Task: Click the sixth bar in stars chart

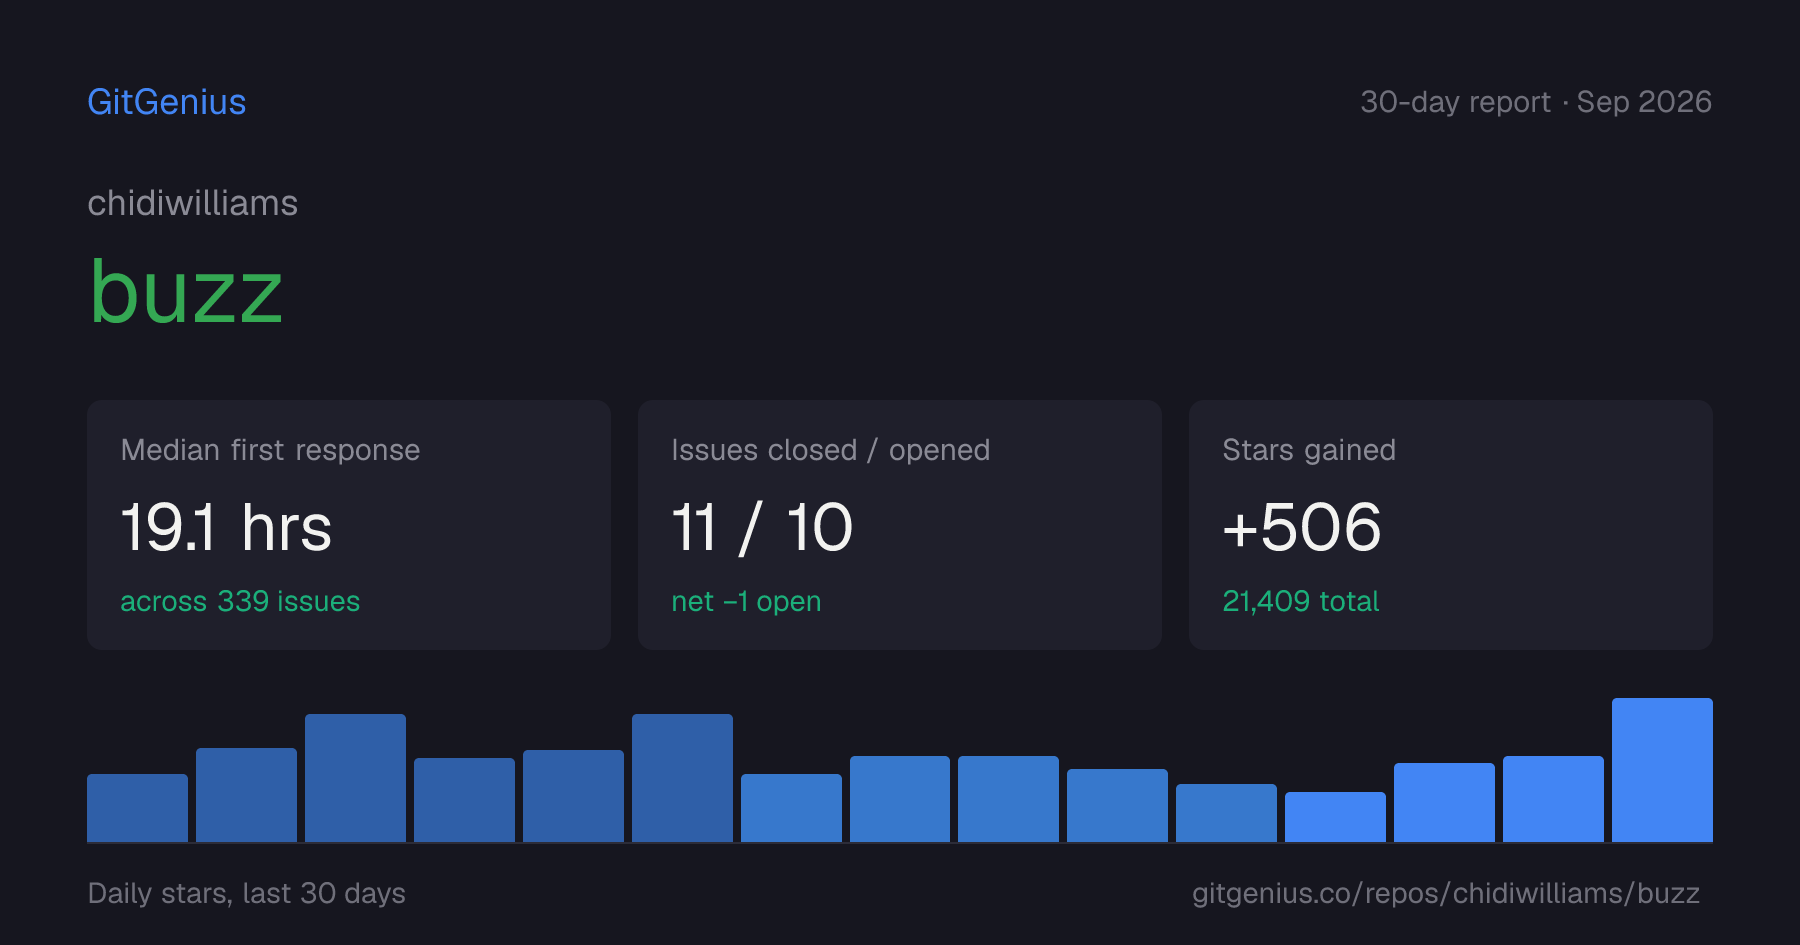Action: coord(682,778)
